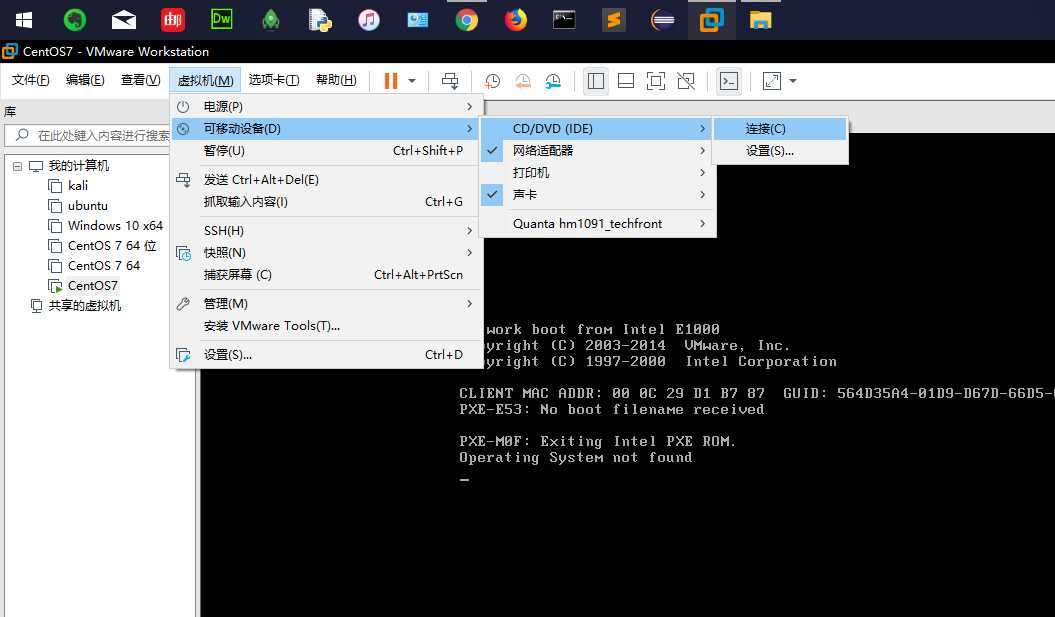1055x617 pixels.
Task: Click the VMware Workstation taskbar icon
Action: coord(711,20)
